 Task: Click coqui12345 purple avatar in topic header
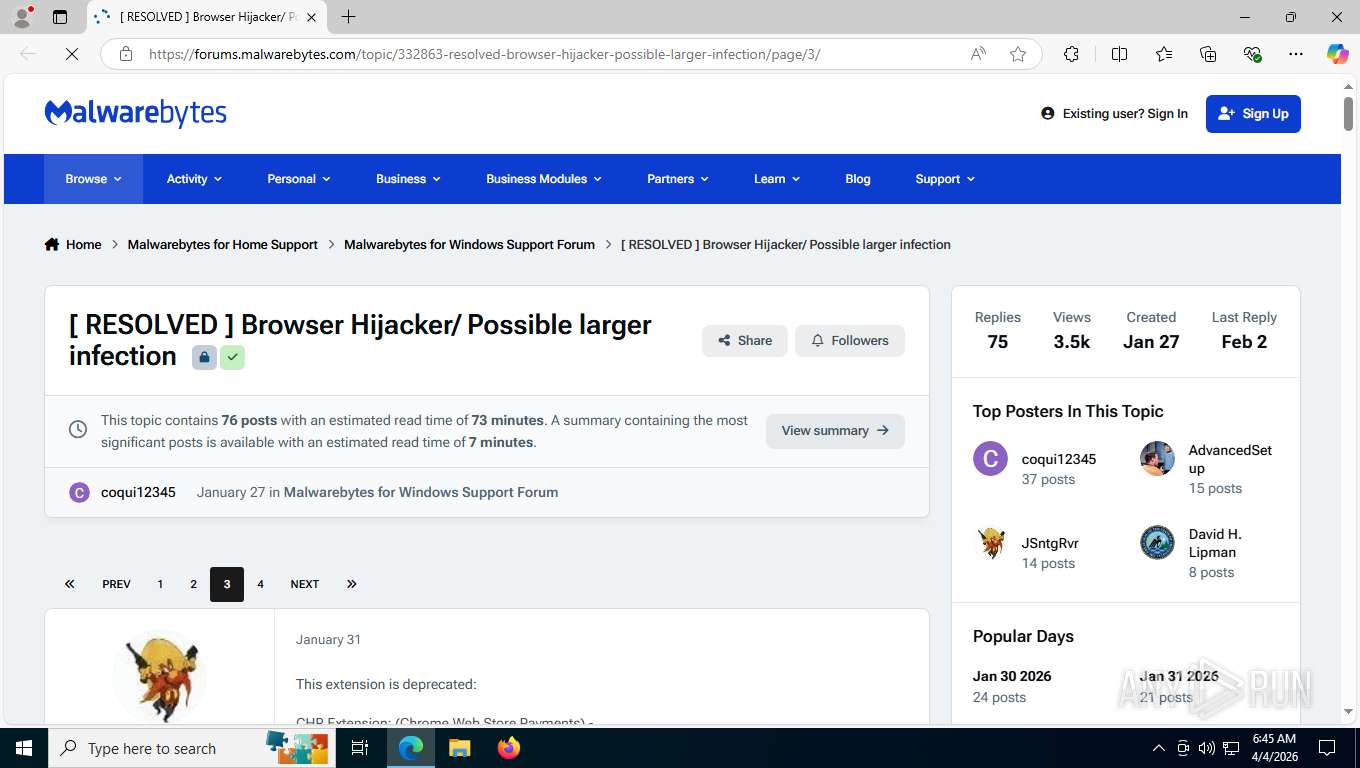[79, 492]
